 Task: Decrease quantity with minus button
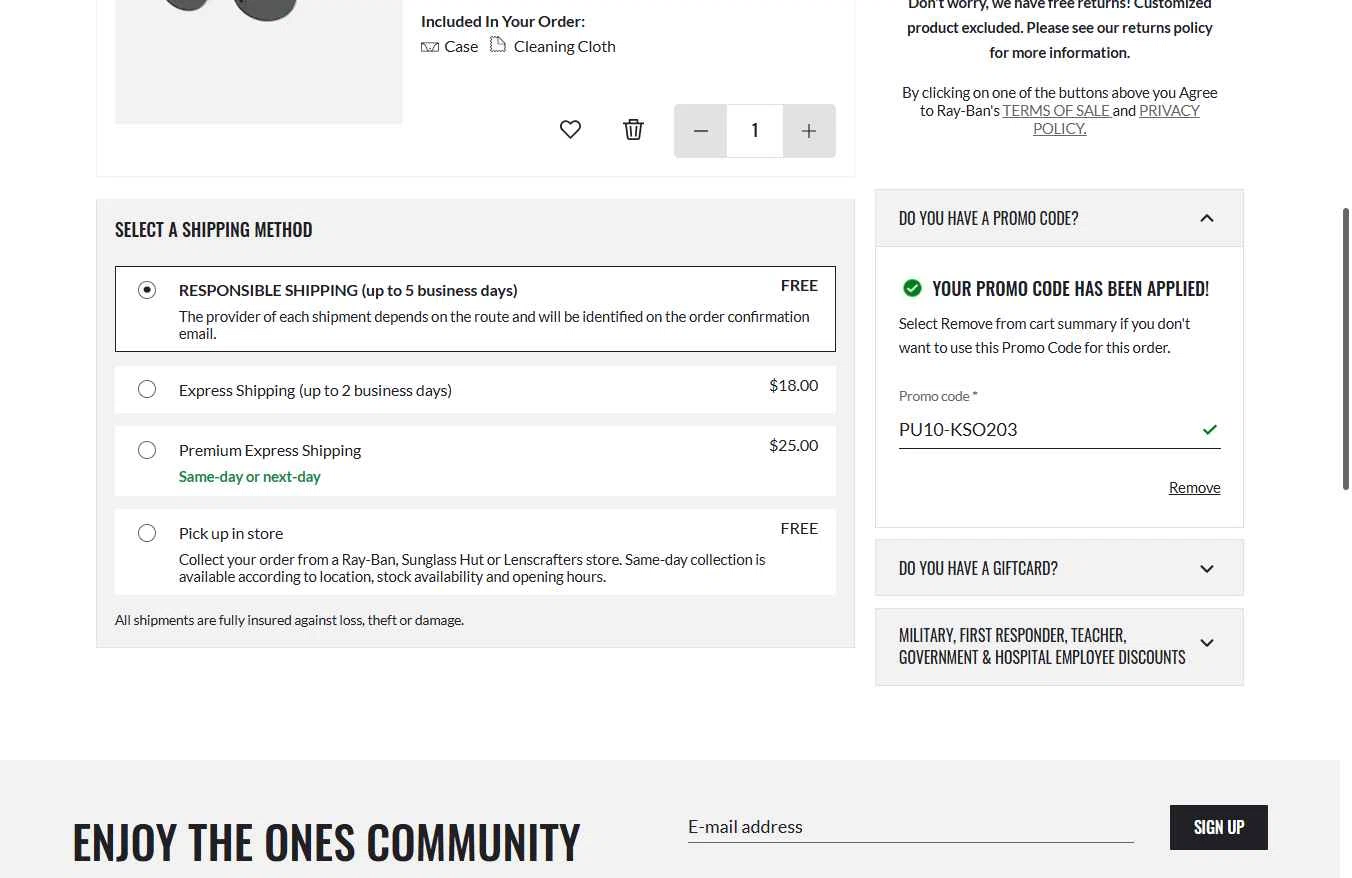click(700, 131)
